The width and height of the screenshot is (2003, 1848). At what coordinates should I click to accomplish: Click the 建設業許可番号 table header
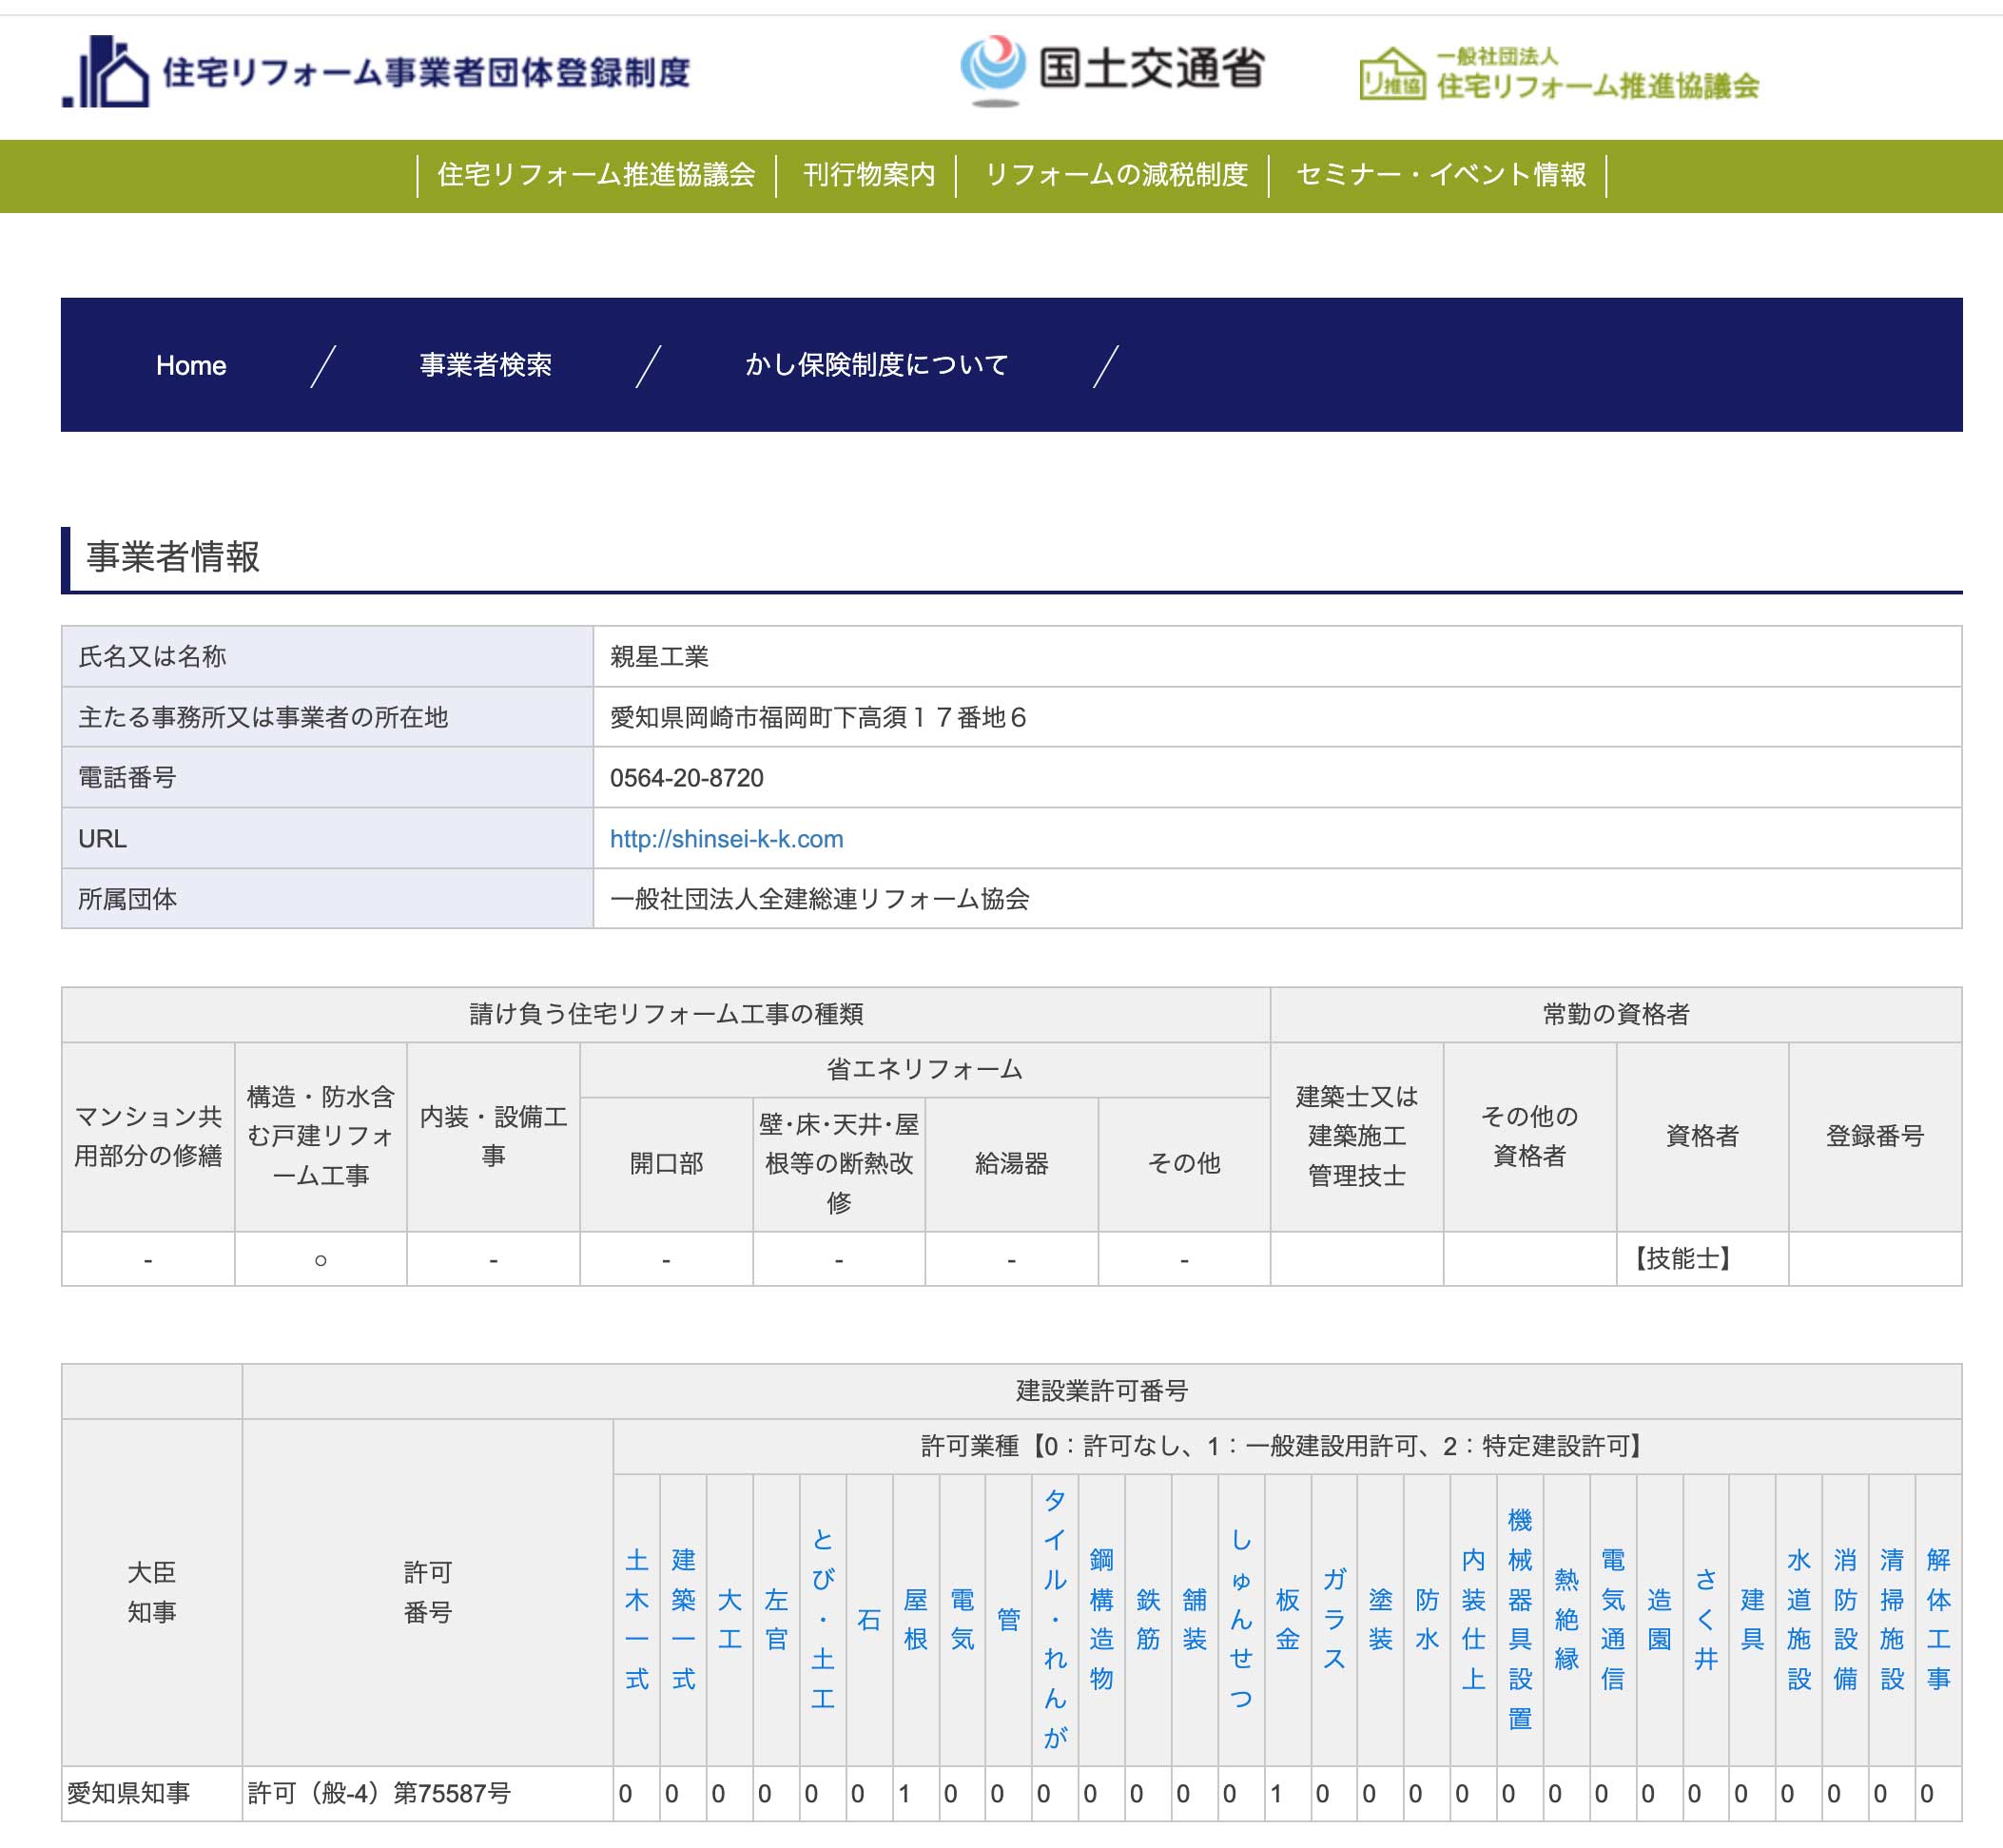[x=1102, y=1391]
